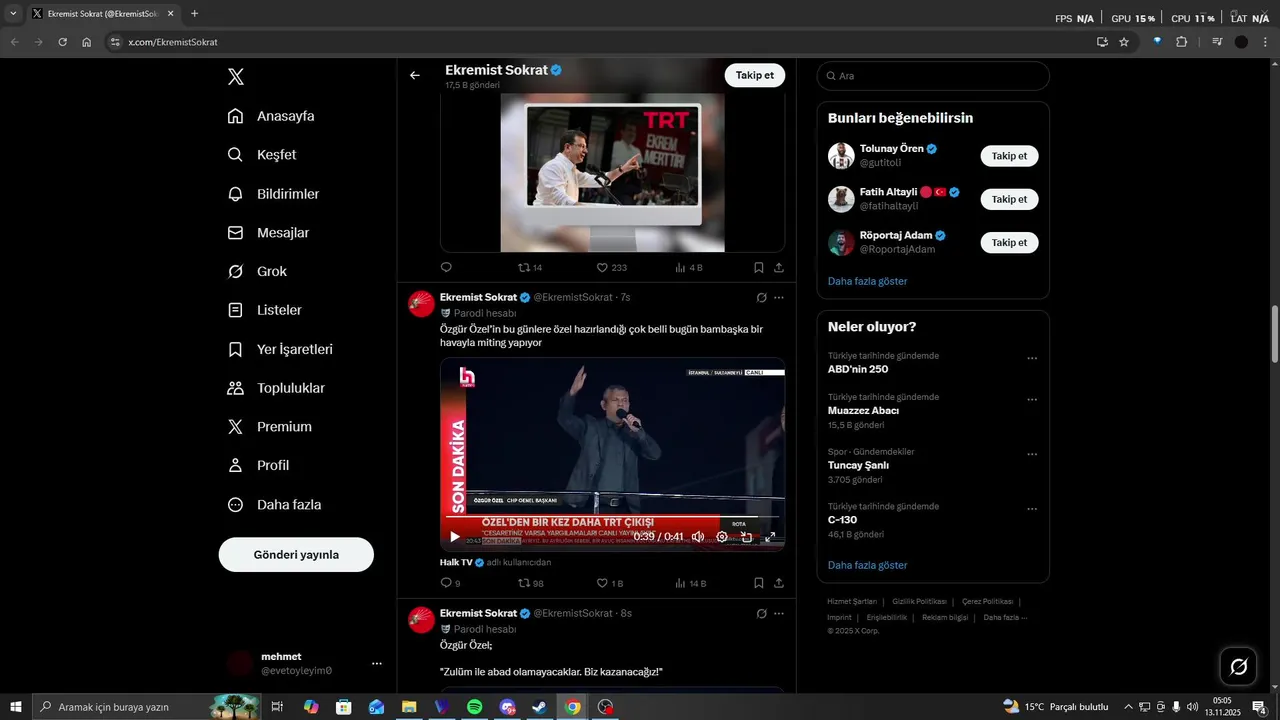Open Bildirimler notifications

point(274,194)
